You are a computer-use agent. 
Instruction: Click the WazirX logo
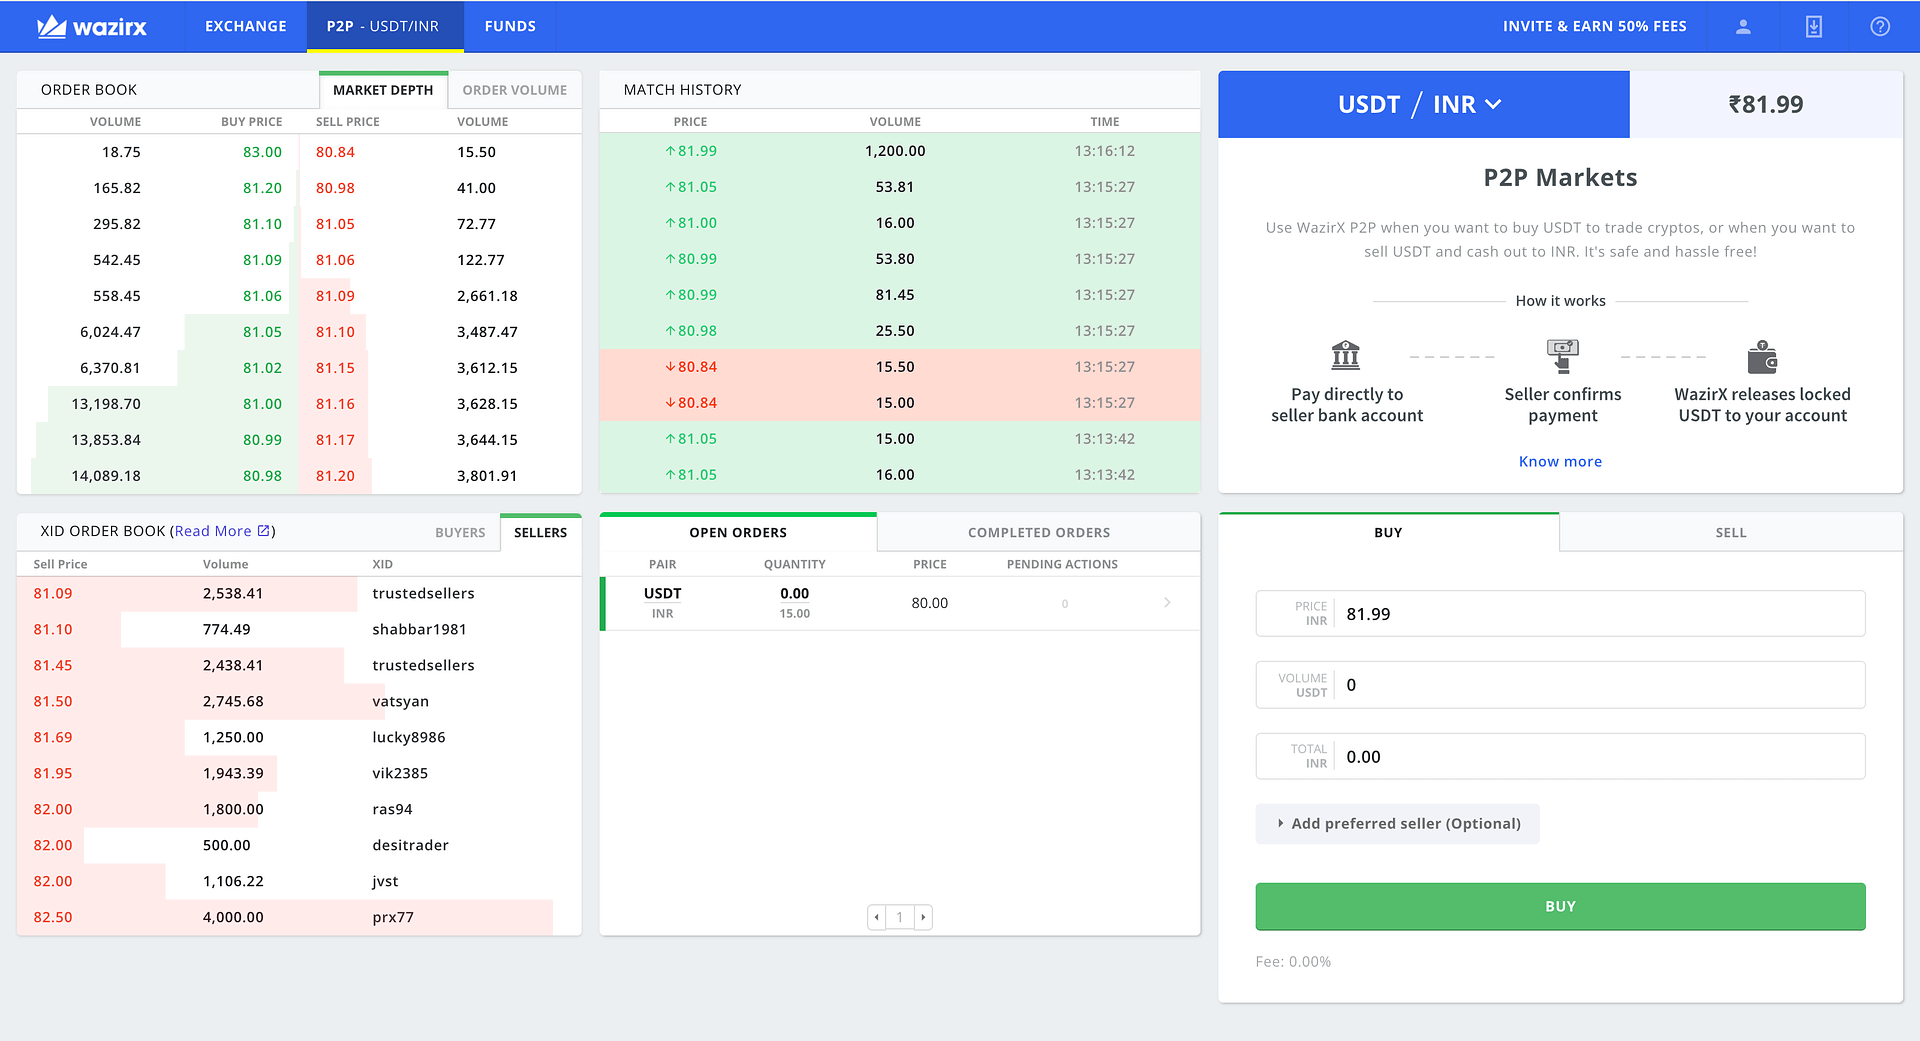(92, 27)
